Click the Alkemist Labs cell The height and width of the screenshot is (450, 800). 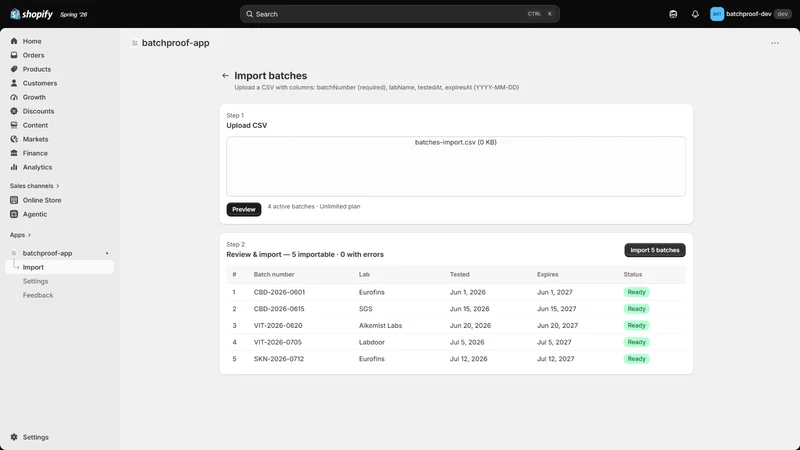(x=380, y=326)
